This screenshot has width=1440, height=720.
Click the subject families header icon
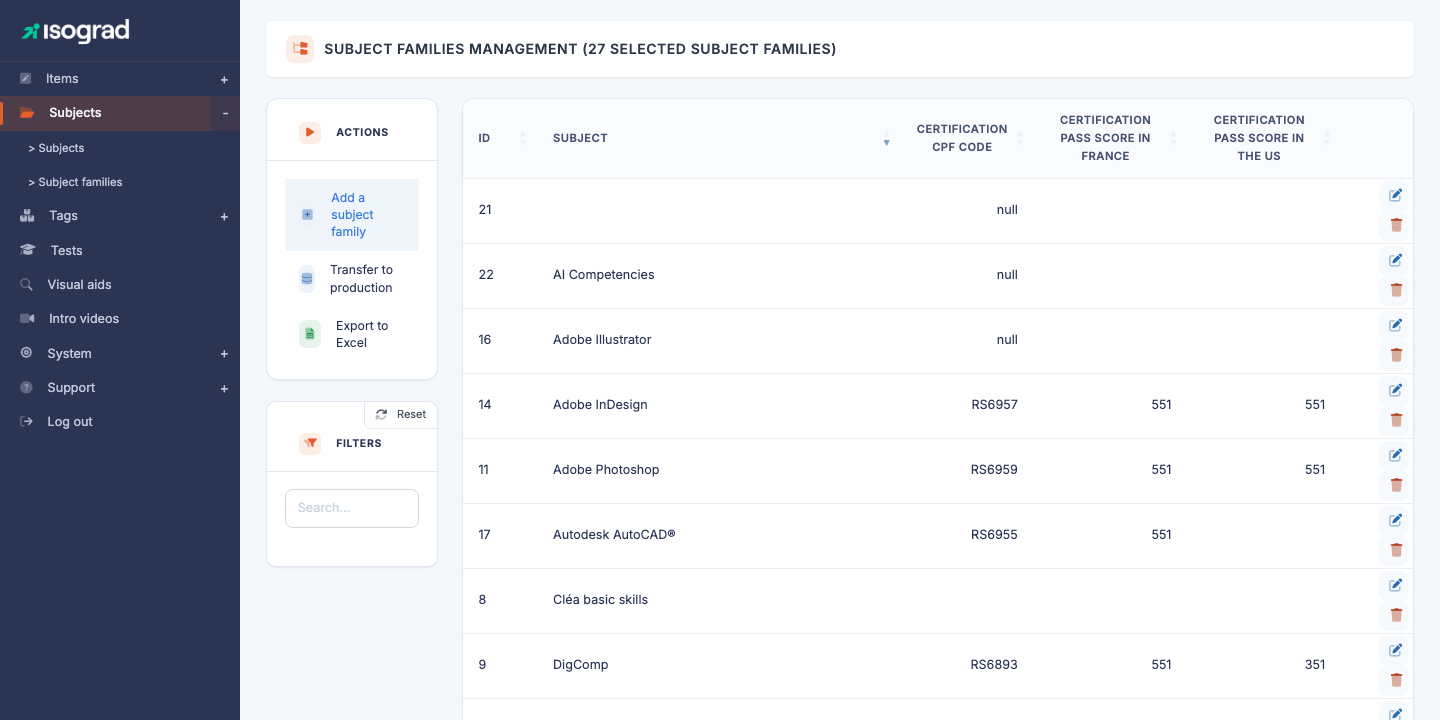point(300,48)
